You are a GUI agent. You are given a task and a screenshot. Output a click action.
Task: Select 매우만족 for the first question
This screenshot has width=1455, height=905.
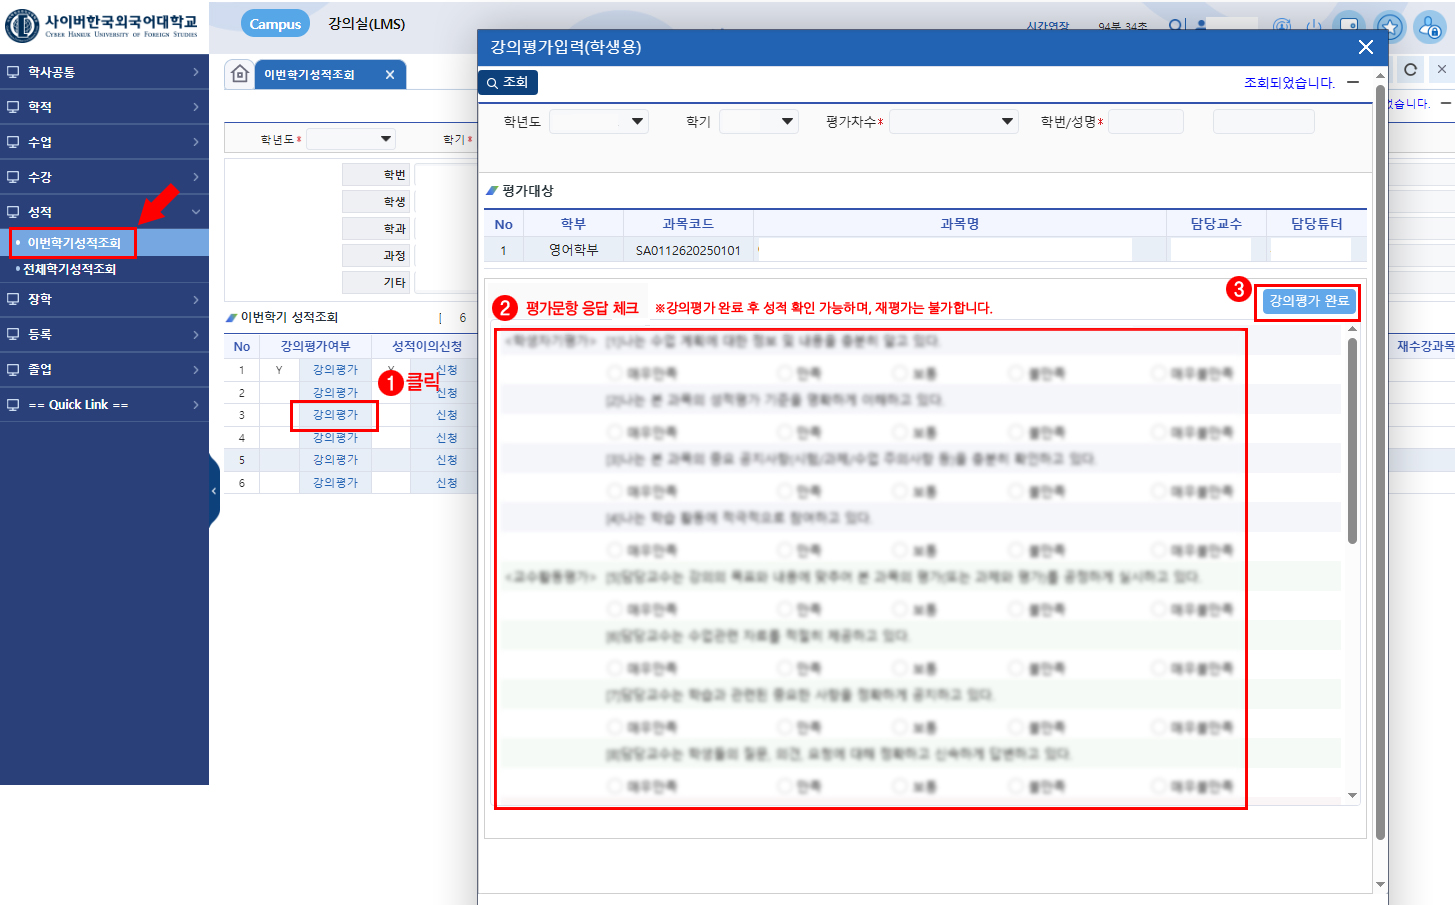click(x=615, y=373)
